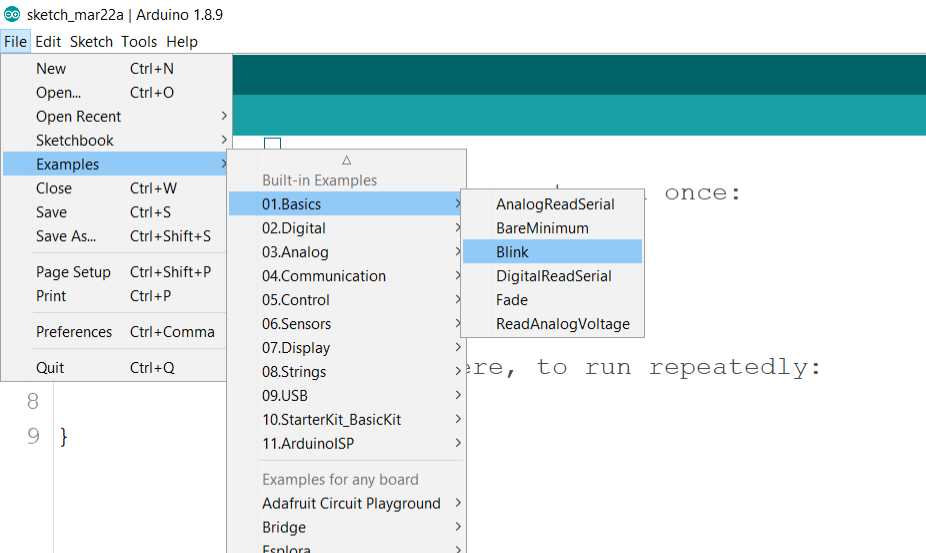The height and width of the screenshot is (553, 926).
Task: Open the Blink example sketch
Action: coord(552,252)
